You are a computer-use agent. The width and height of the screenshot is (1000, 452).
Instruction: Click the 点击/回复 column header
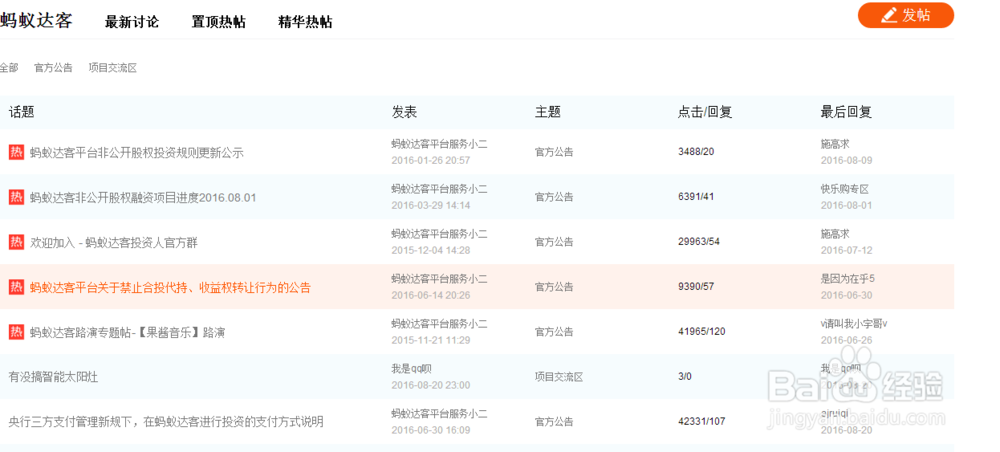click(705, 112)
